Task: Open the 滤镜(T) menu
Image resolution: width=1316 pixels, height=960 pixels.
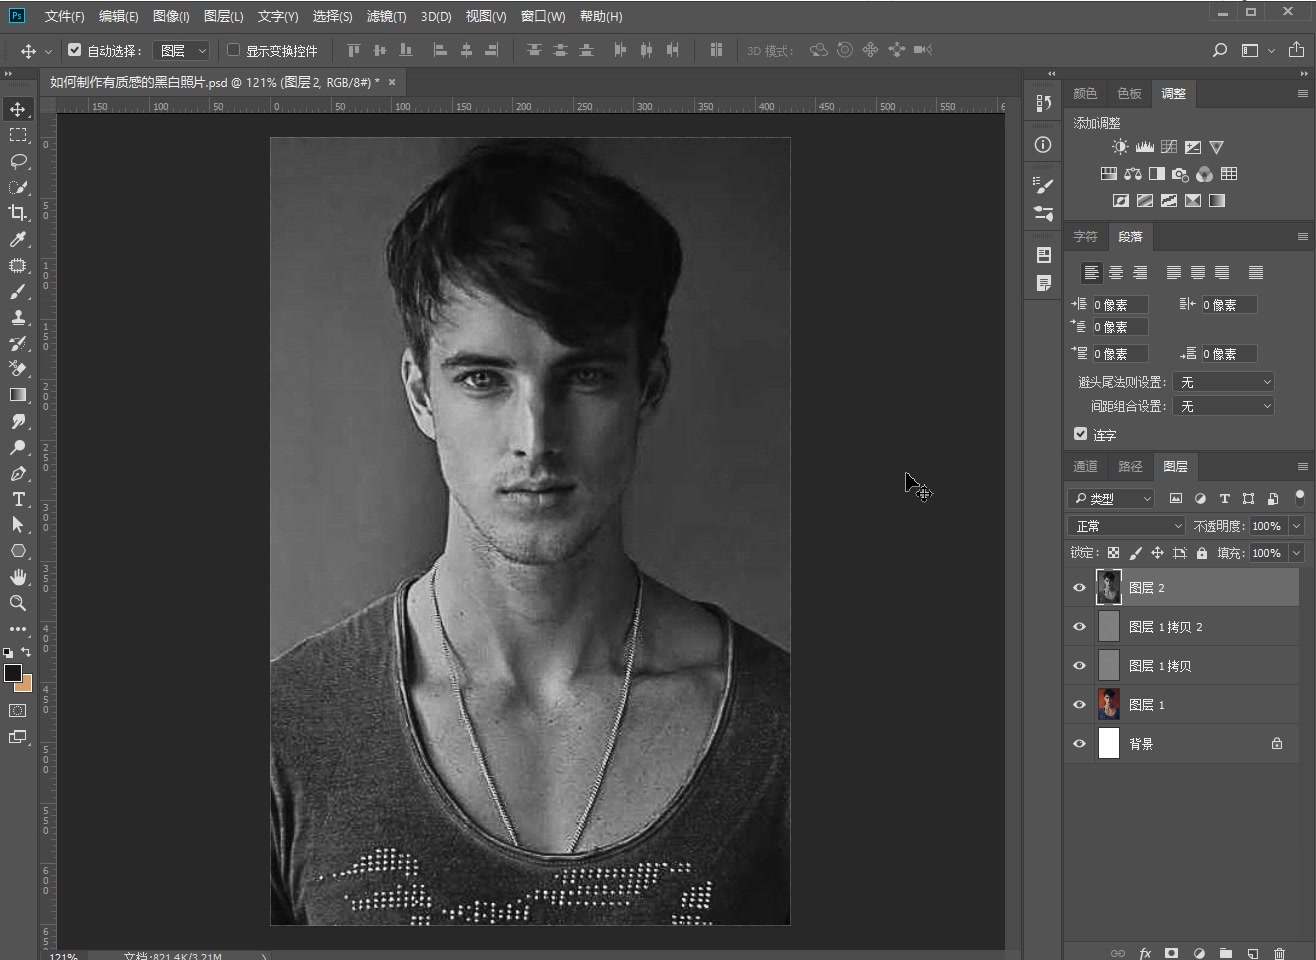Action: 386,16
